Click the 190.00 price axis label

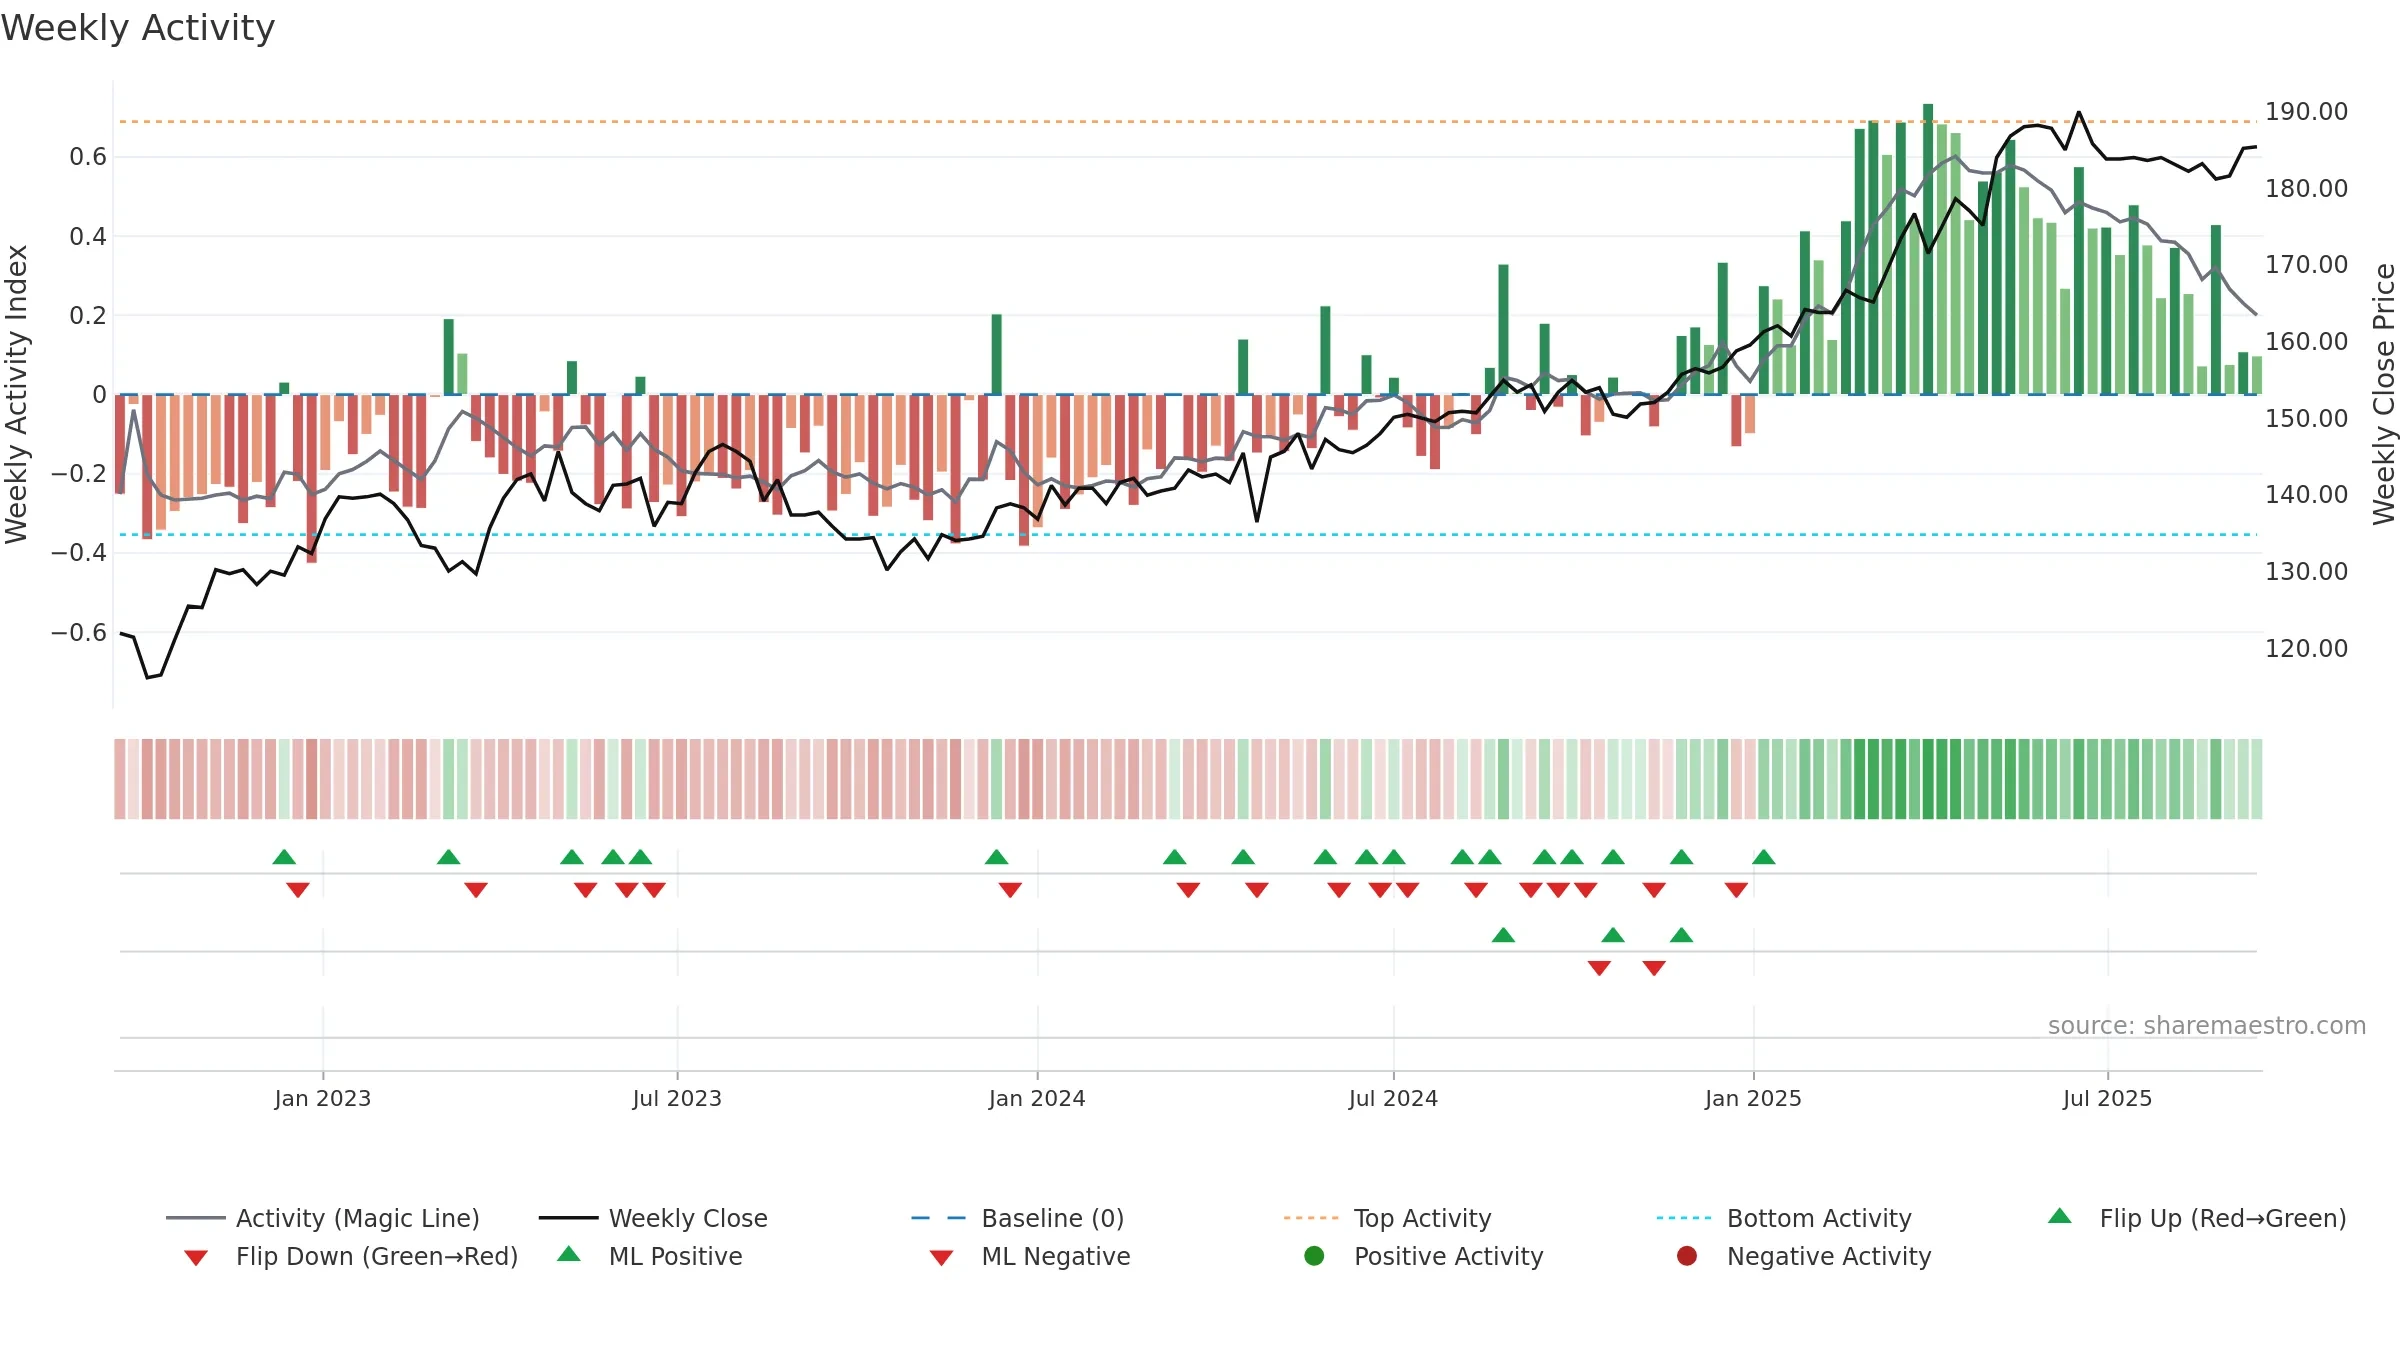coord(2306,112)
